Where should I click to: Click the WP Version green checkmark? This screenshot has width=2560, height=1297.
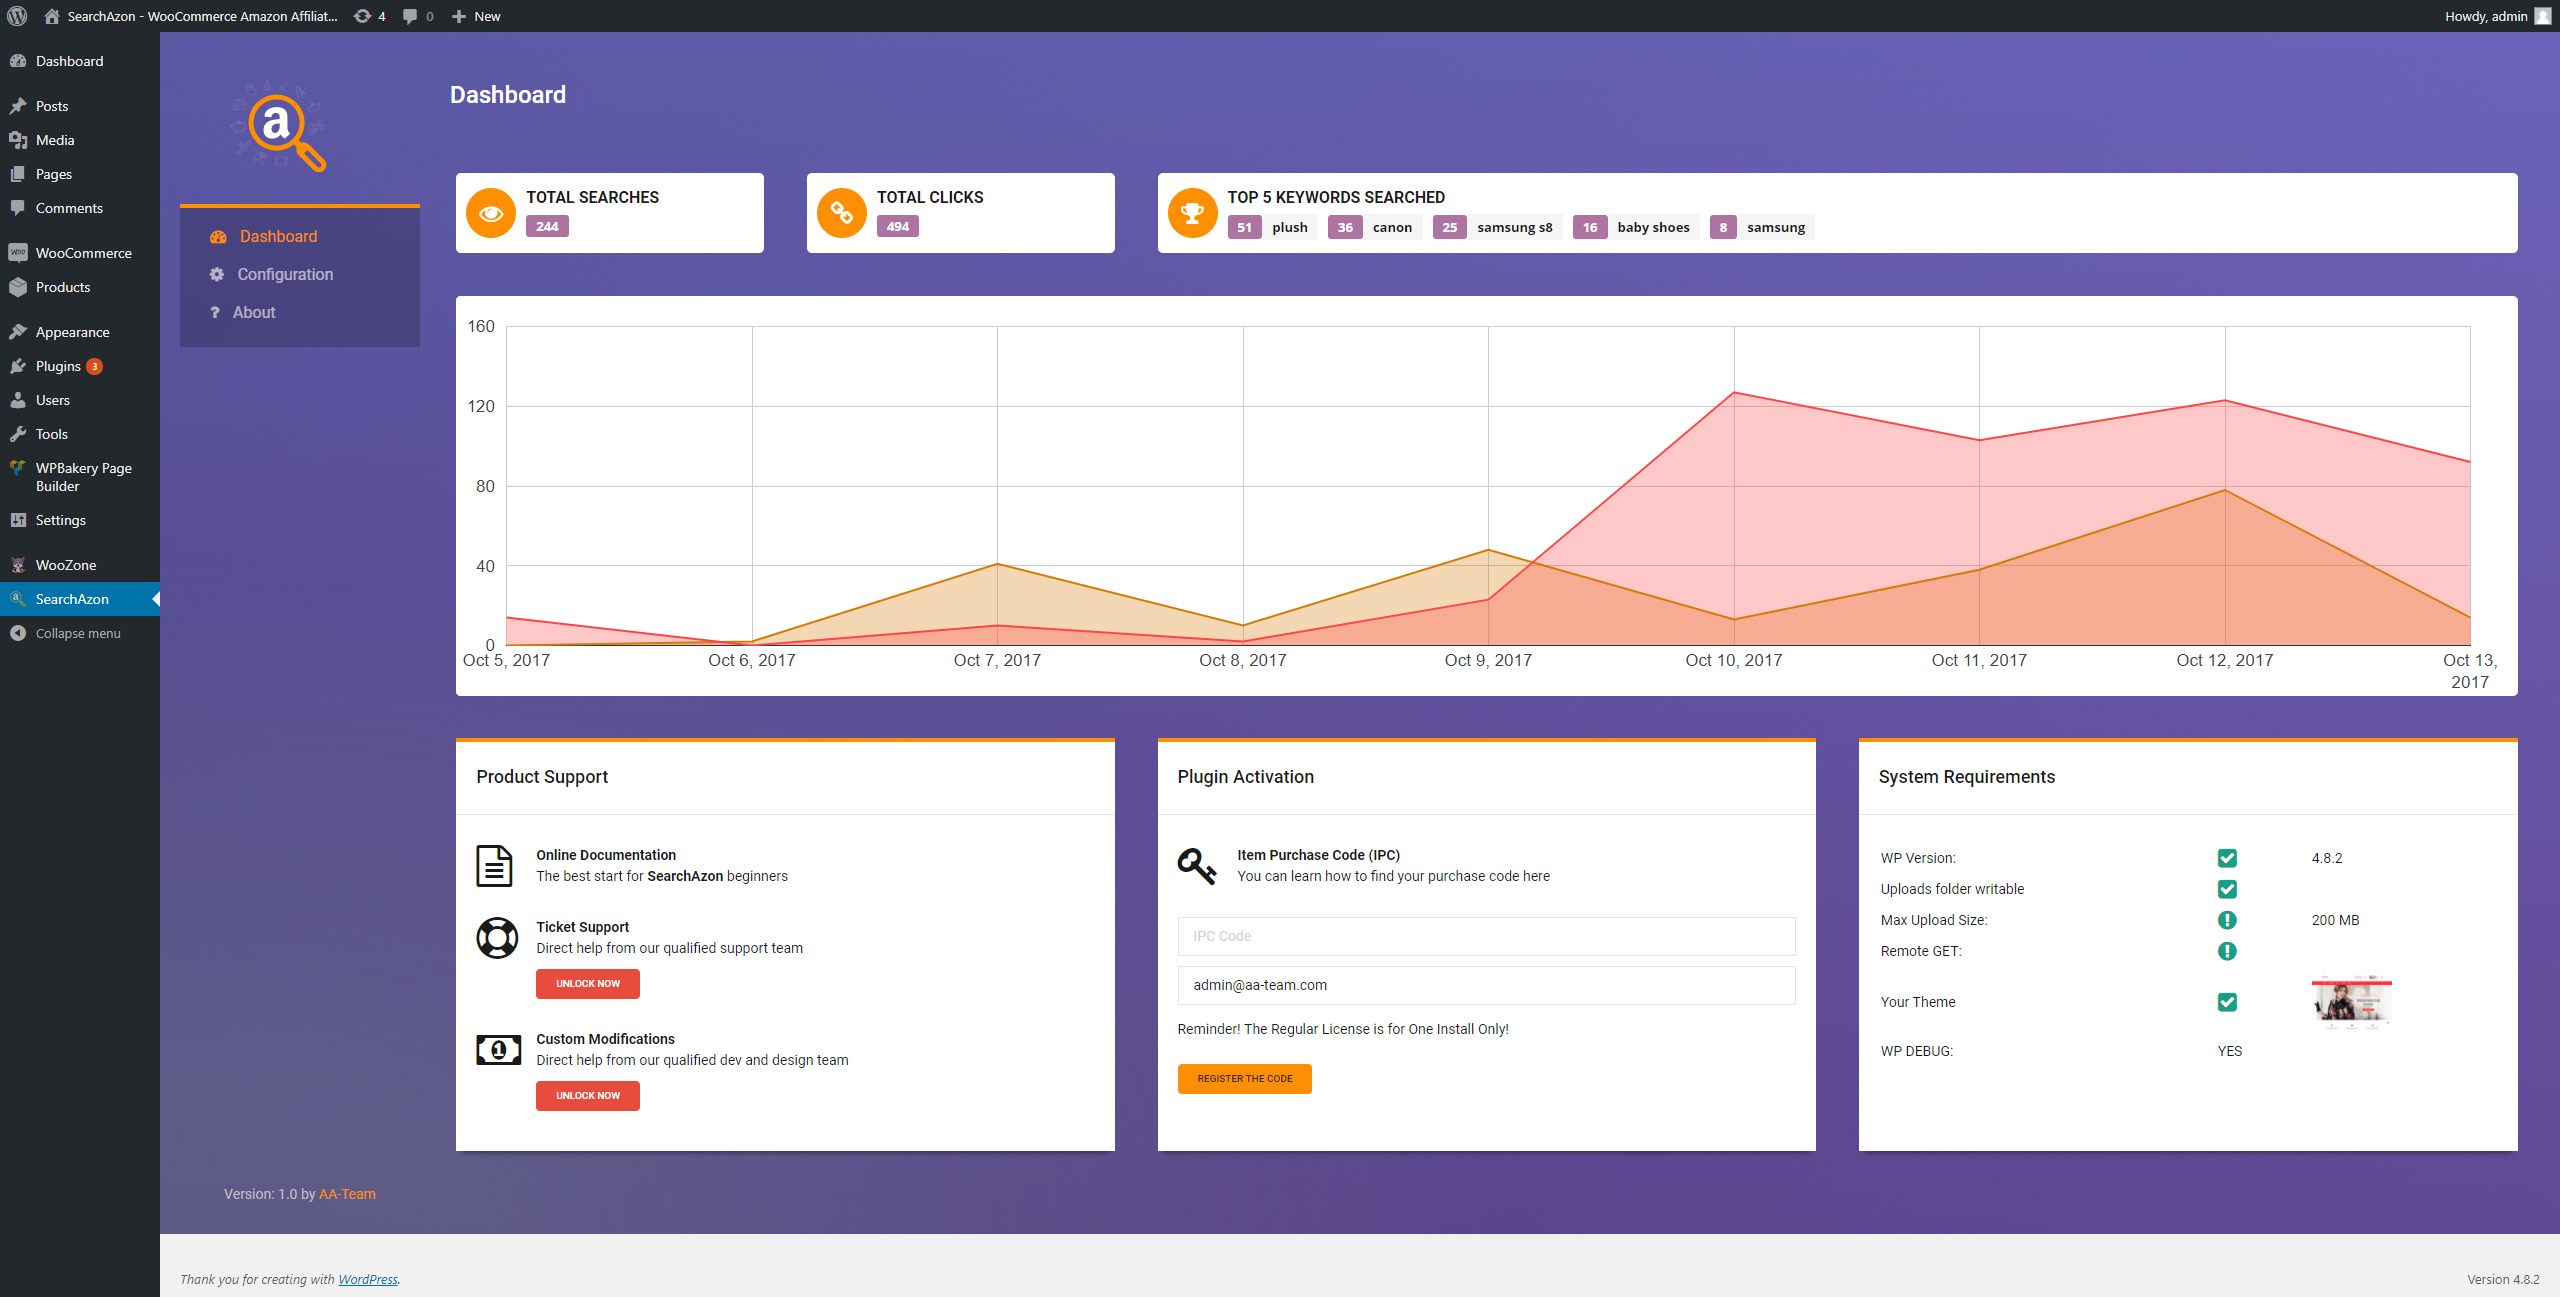pyautogui.click(x=2227, y=858)
